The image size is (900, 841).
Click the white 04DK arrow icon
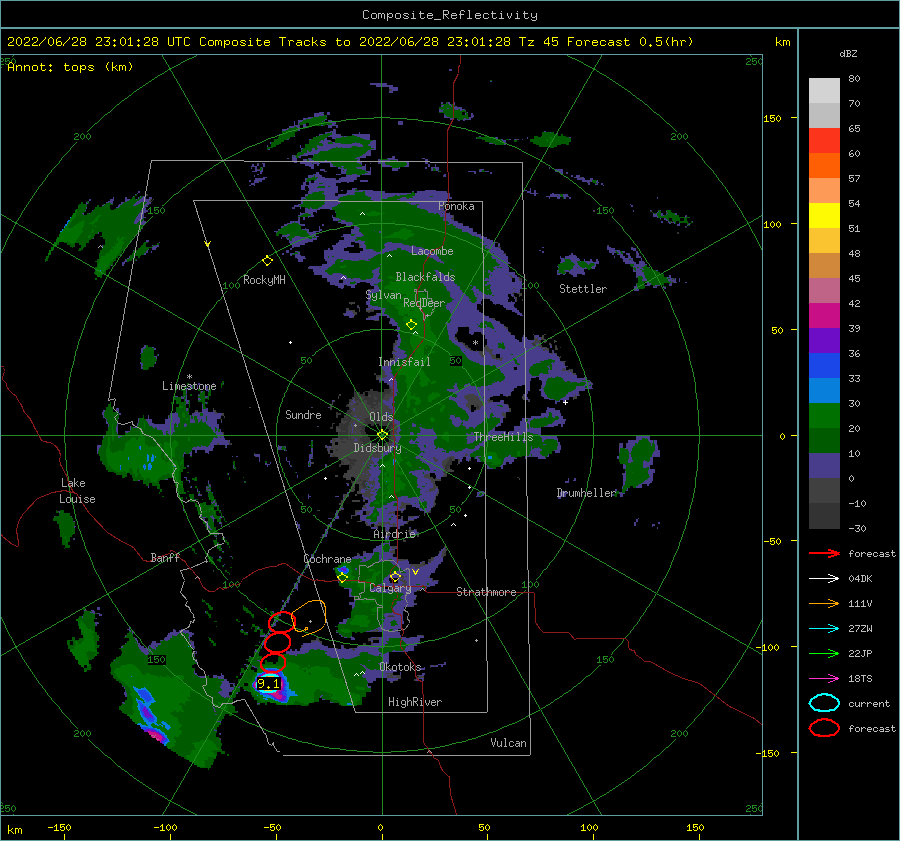pos(824,579)
